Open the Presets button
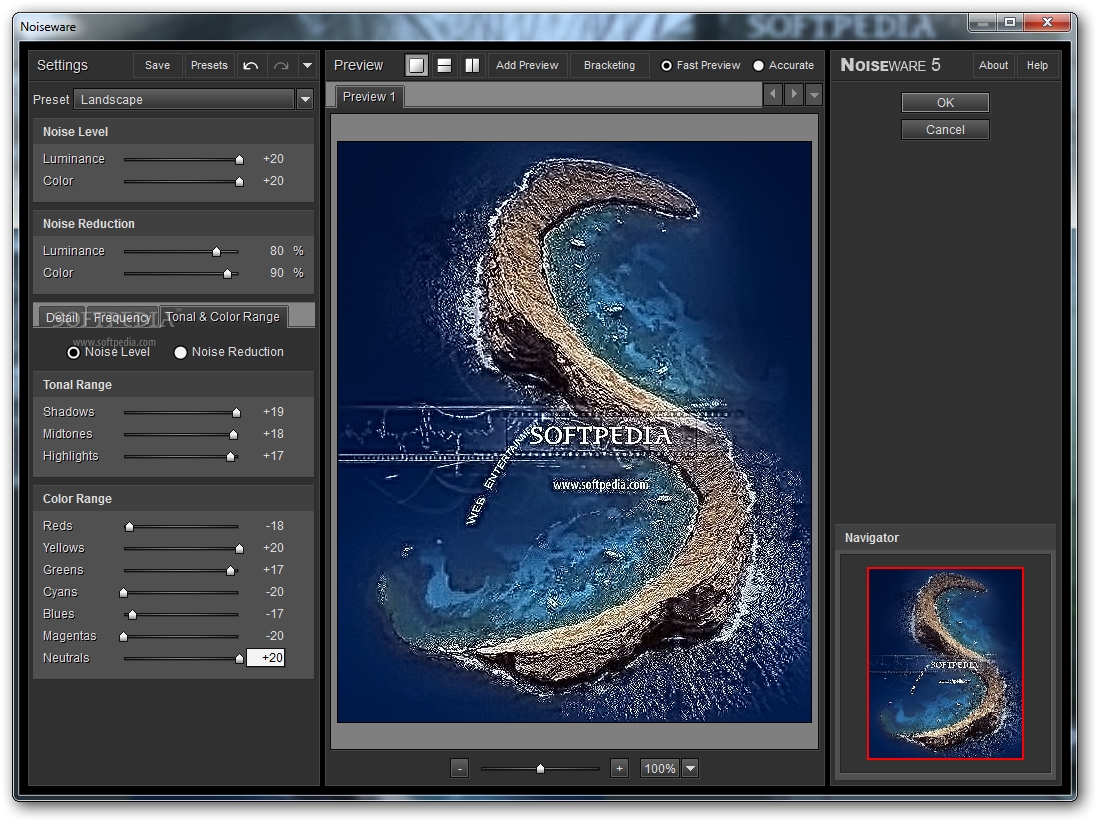1098x822 pixels. [209, 65]
